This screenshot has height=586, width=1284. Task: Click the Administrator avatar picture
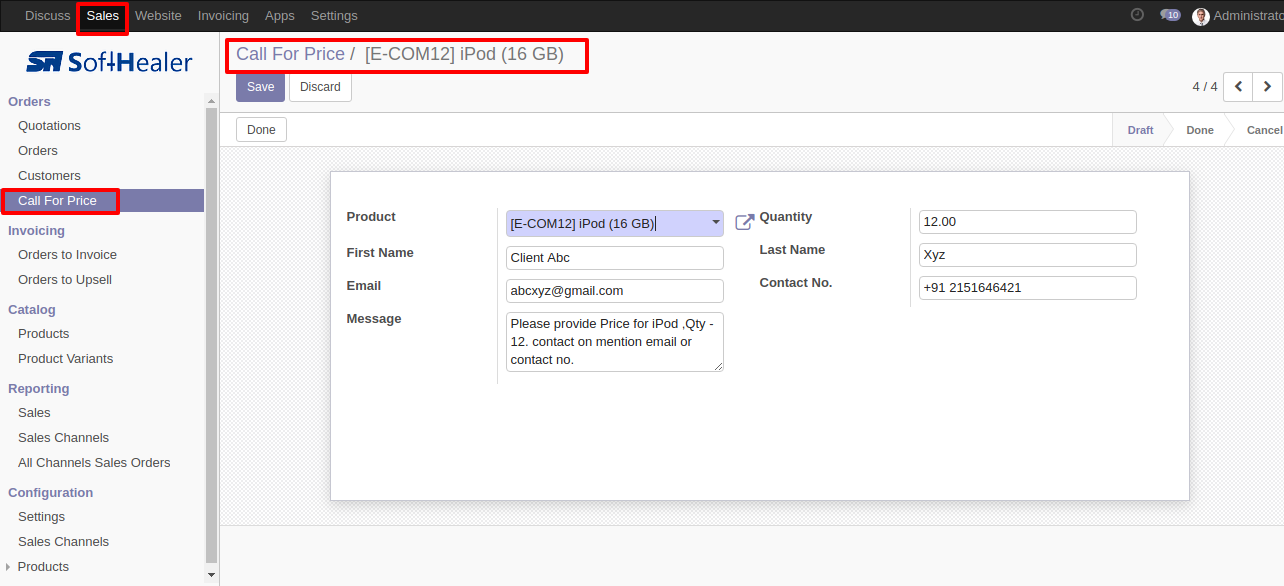tap(1201, 16)
